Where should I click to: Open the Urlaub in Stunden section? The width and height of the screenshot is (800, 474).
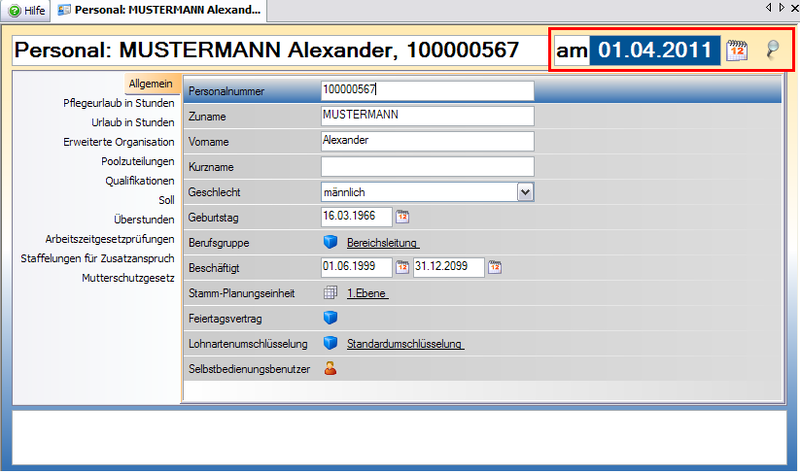(132, 122)
